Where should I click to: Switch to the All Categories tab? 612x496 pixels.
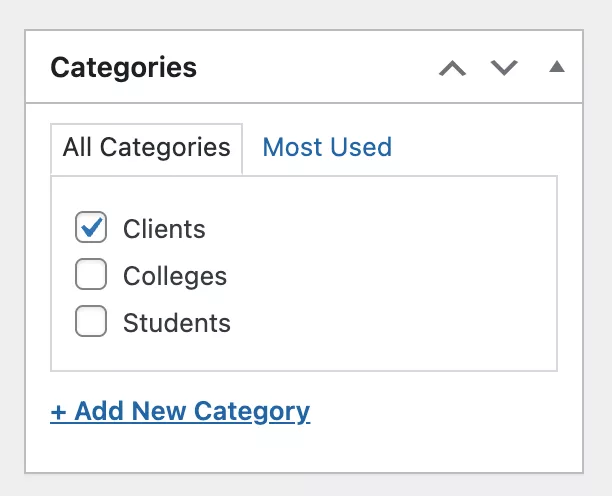146,148
